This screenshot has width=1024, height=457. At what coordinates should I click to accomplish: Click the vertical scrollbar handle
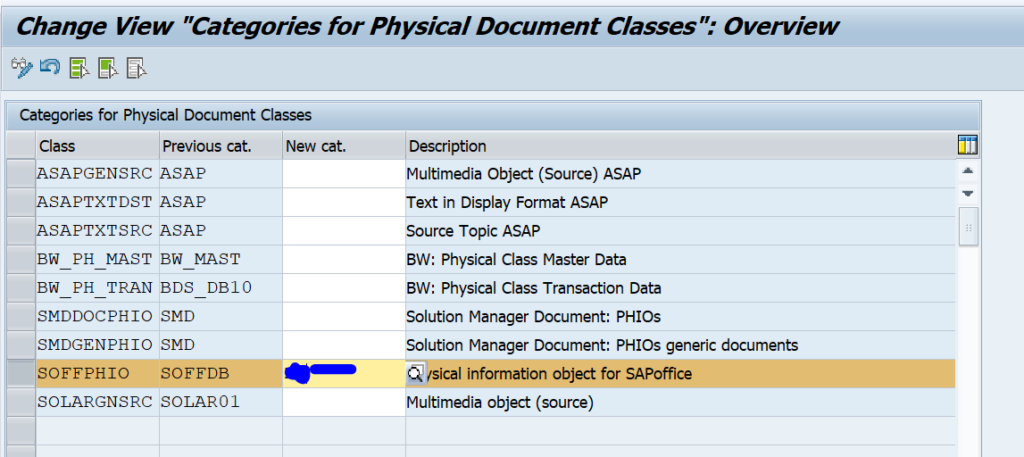[967, 226]
